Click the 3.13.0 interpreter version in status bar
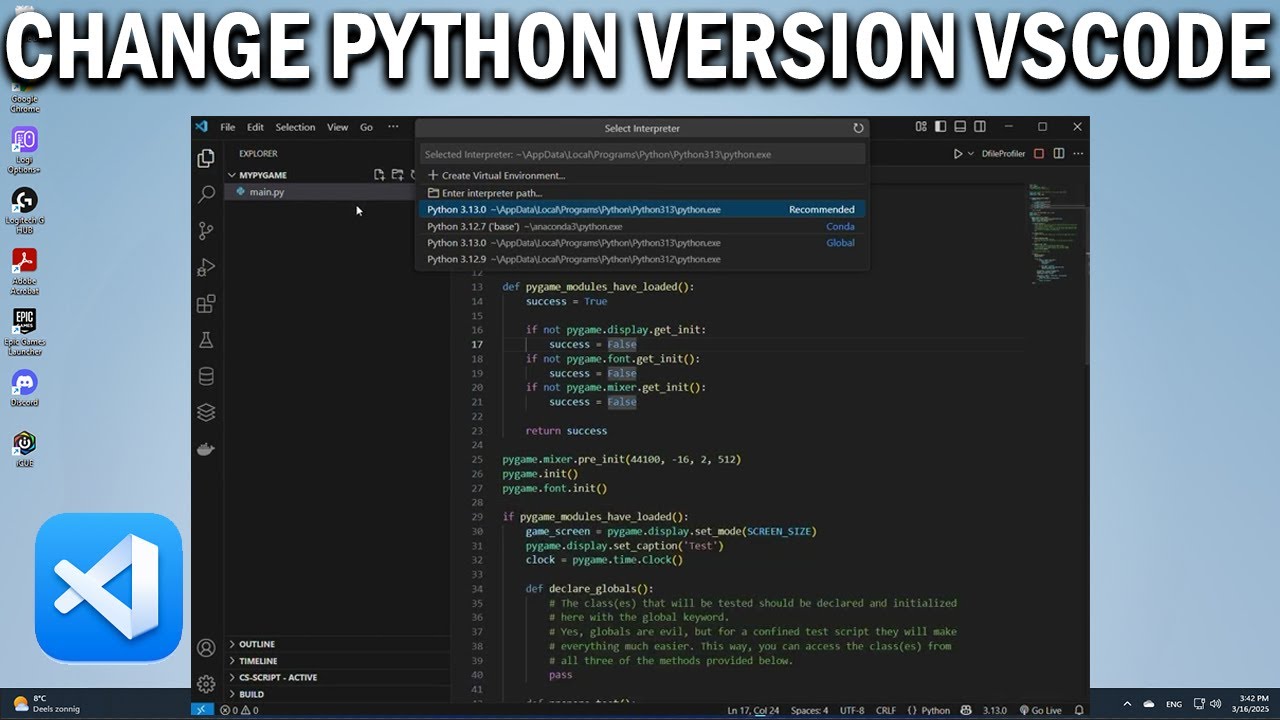The height and width of the screenshot is (720, 1280). coord(994,710)
